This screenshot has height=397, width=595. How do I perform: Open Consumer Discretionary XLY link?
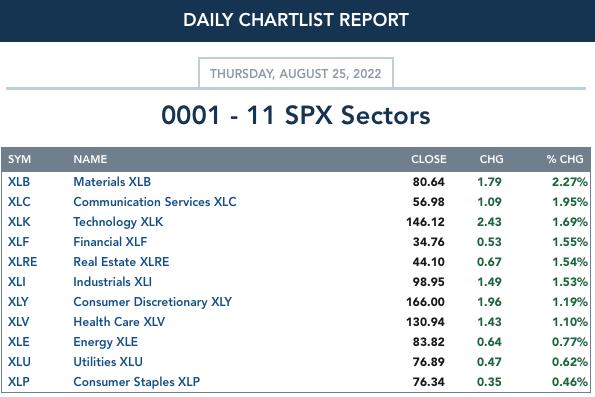[x=153, y=302]
